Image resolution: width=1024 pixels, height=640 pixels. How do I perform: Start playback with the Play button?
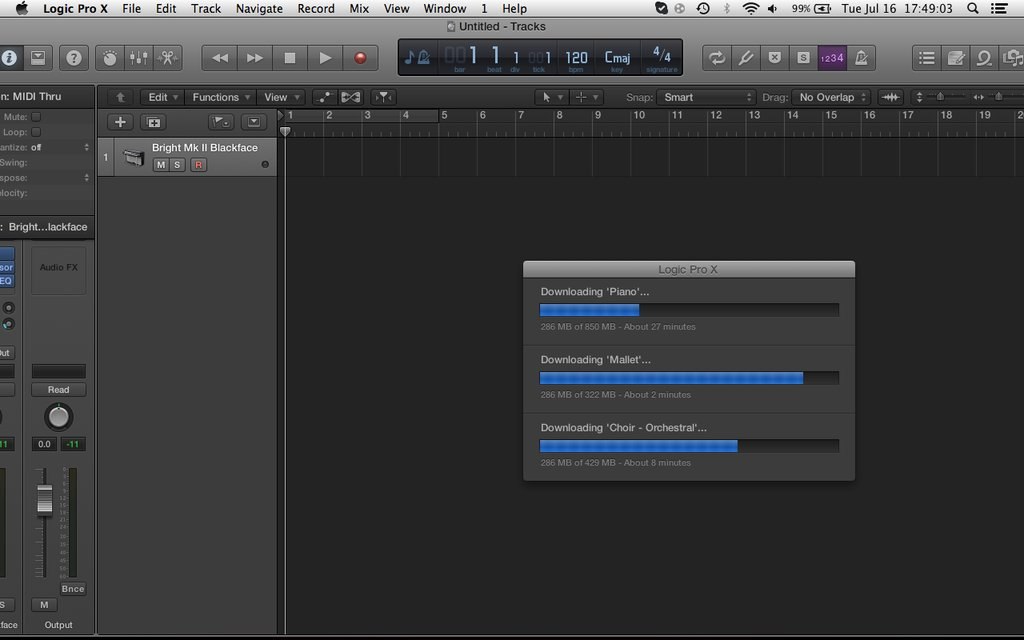pos(325,58)
